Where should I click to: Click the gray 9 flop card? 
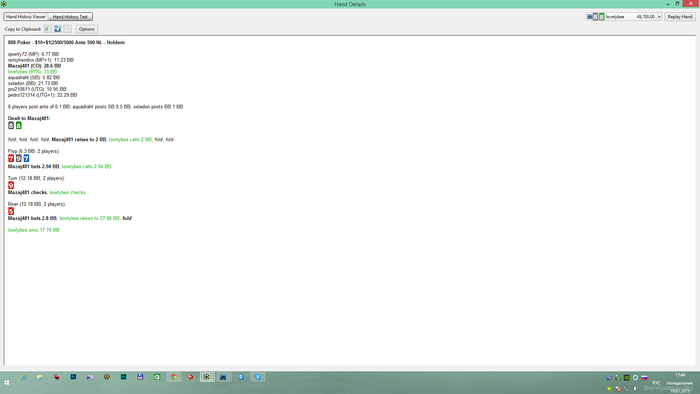pos(19,158)
